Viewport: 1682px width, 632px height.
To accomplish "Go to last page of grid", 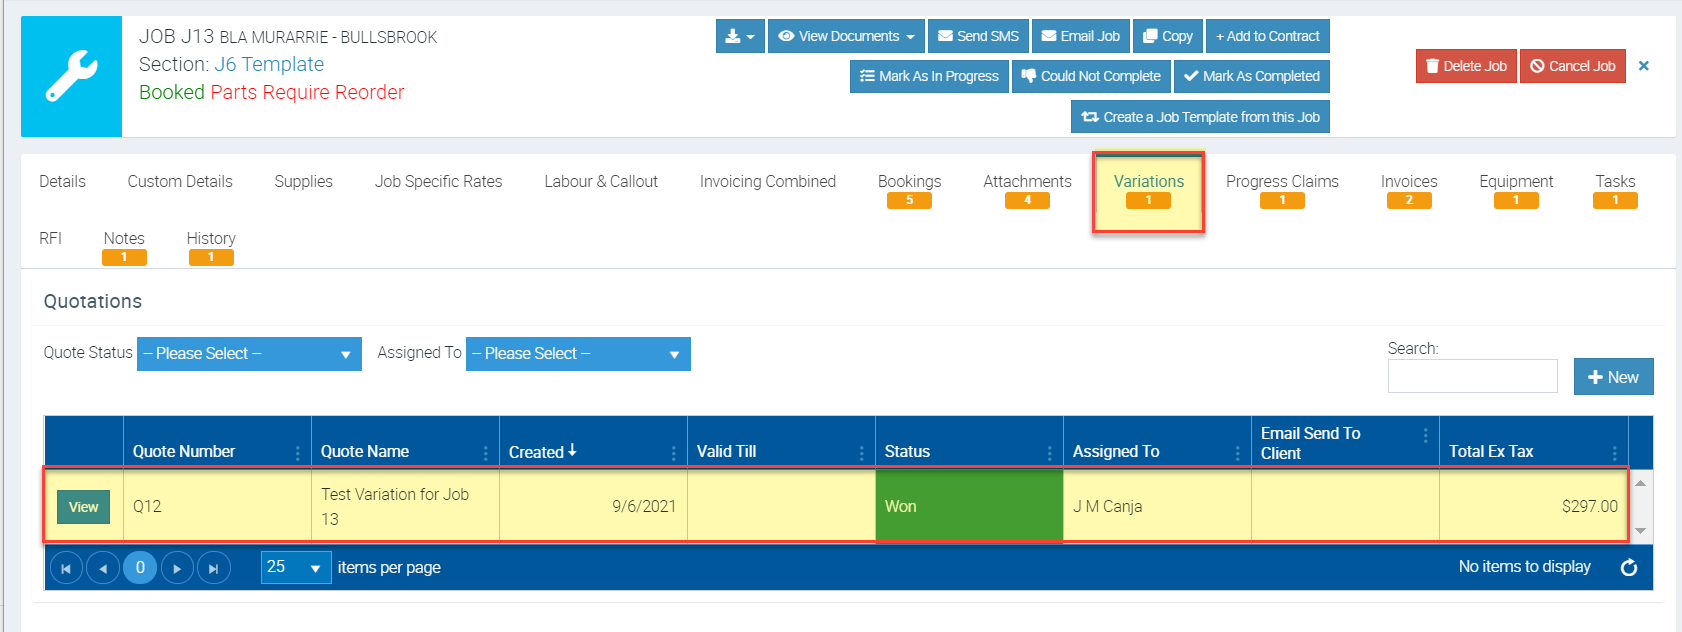I will [x=214, y=568].
